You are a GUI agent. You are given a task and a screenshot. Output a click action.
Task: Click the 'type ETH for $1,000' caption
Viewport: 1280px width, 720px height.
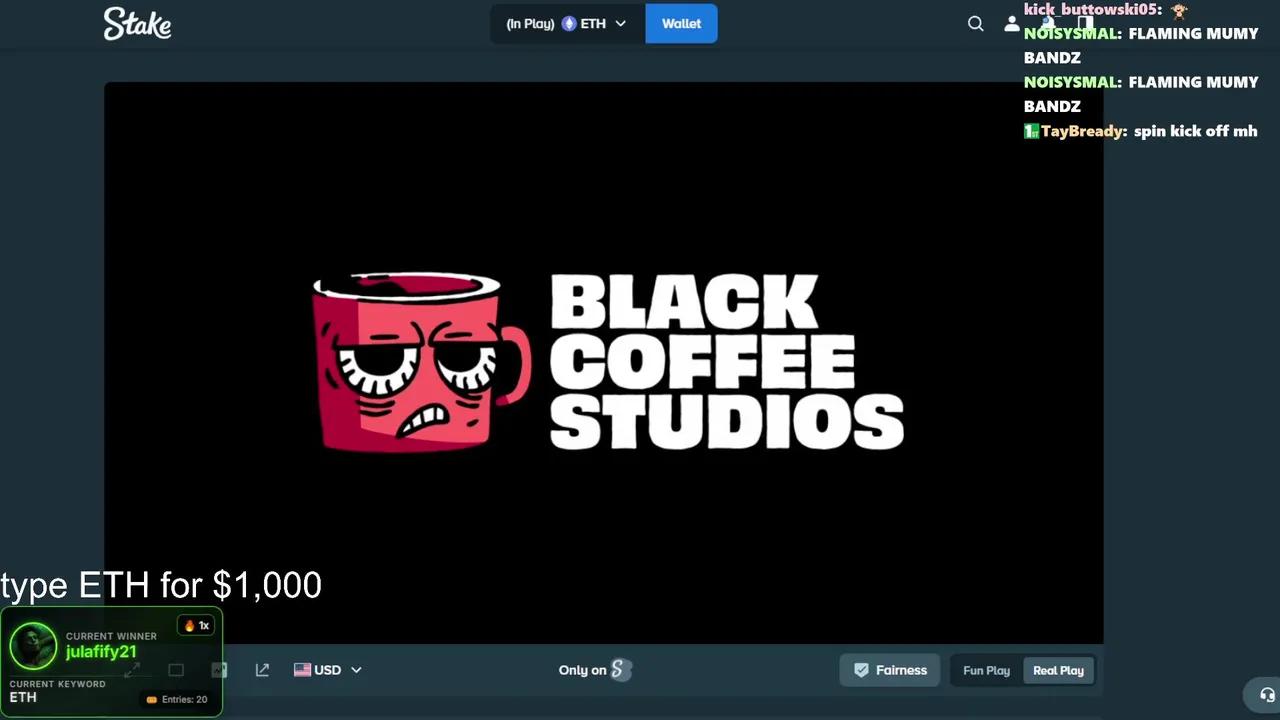(161, 585)
